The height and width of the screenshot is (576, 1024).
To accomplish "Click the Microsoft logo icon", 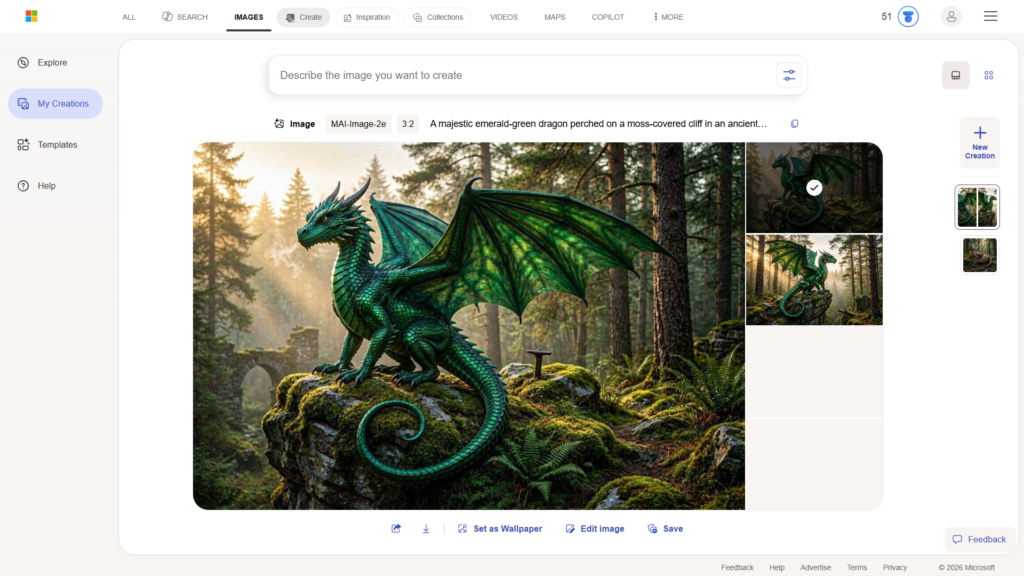I will click(31, 16).
